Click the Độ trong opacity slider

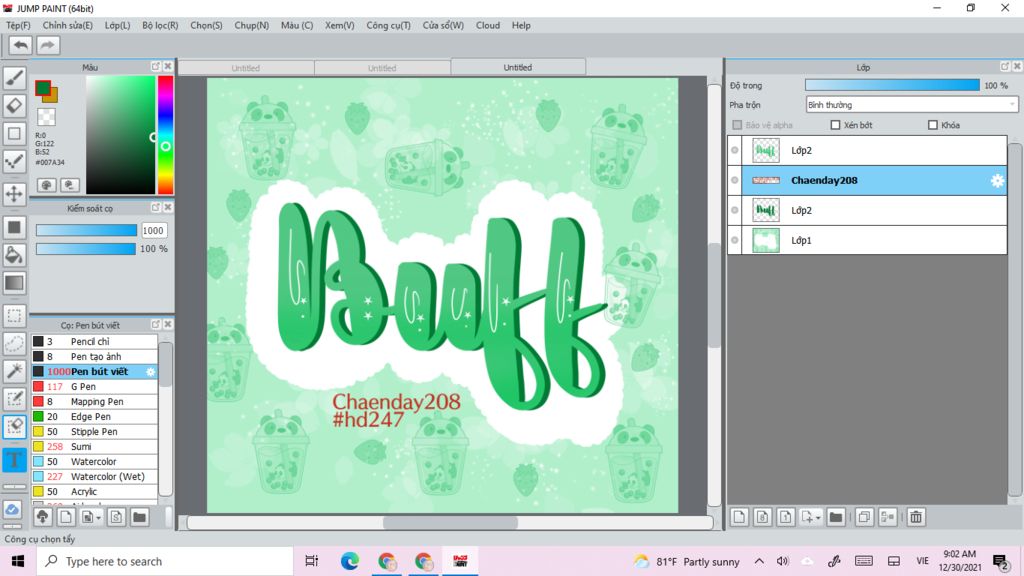[x=892, y=86]
